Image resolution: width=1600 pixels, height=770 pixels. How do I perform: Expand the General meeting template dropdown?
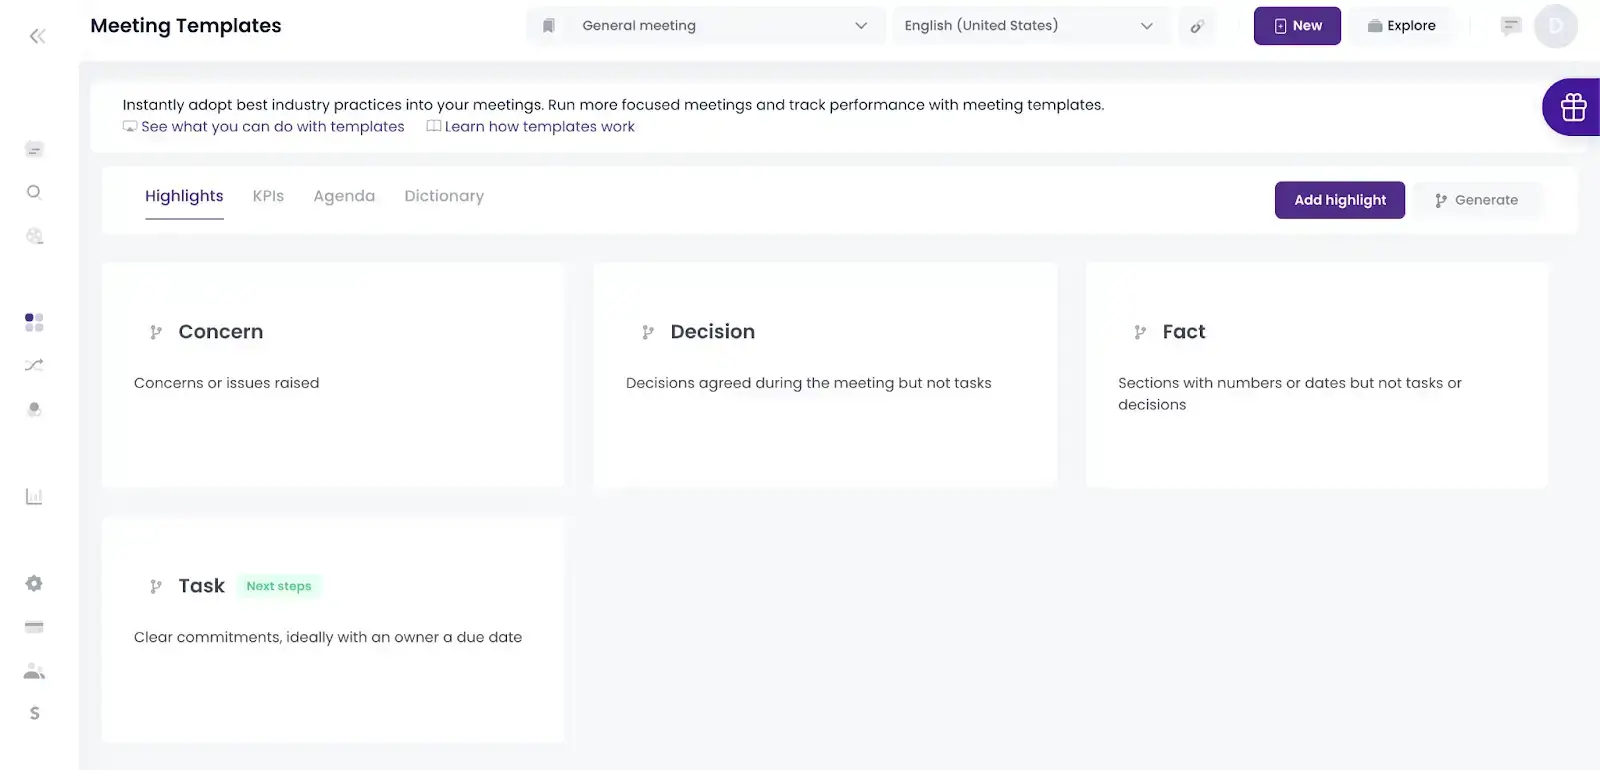coord(705,26)
